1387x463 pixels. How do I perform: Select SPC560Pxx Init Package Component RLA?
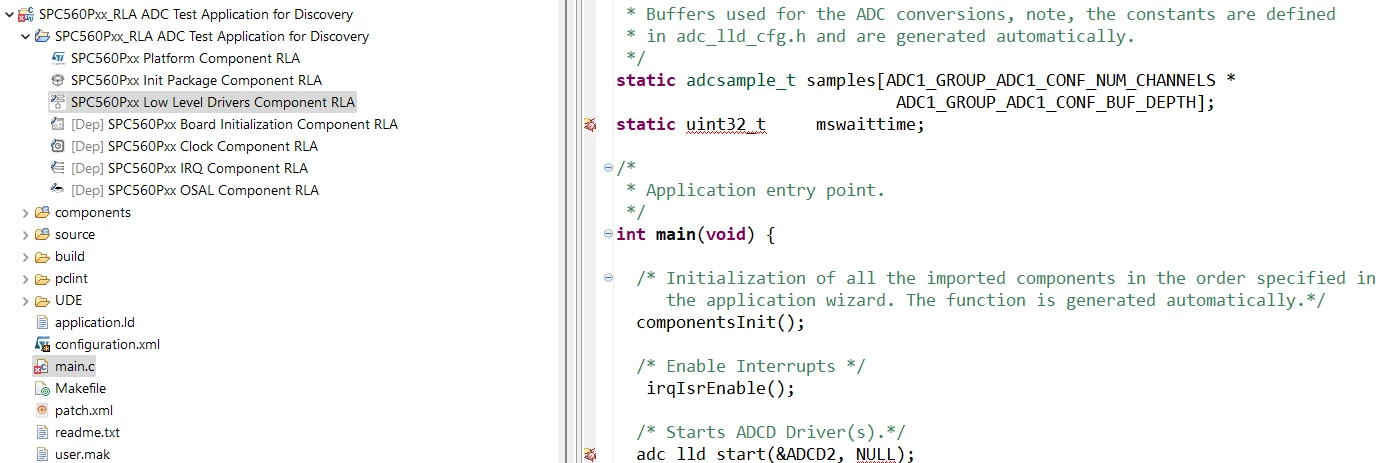[x=196, y=80]
